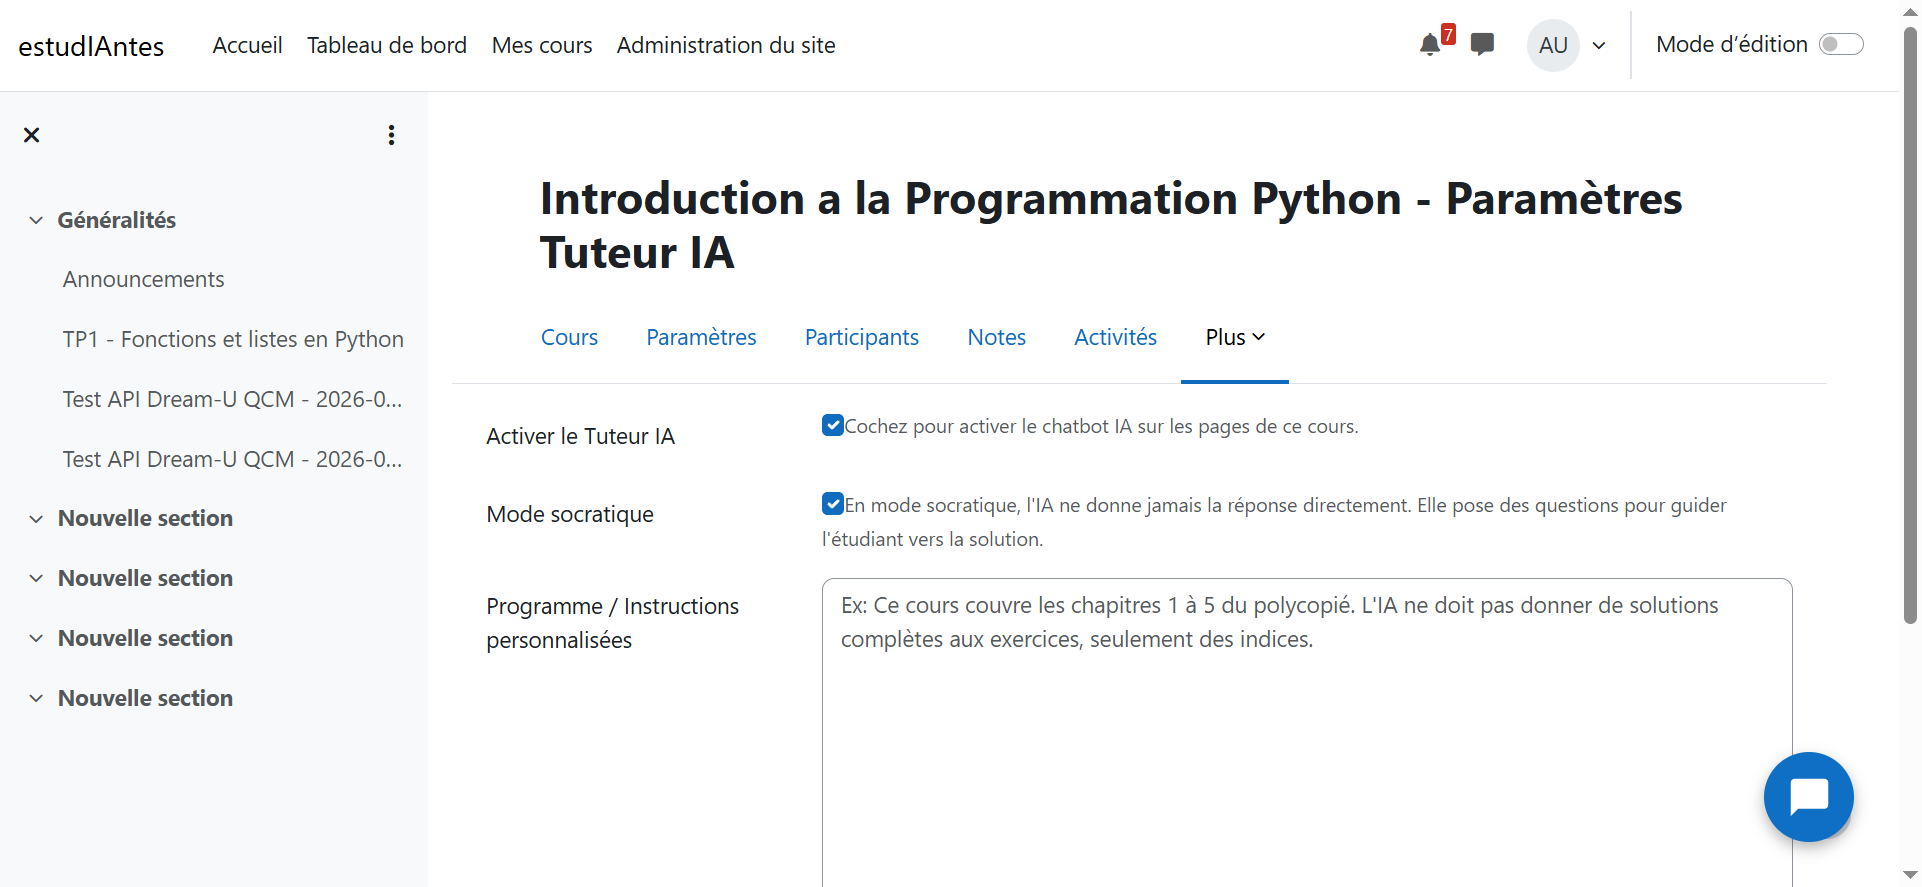Collapse the second Nouvelle section chevron
The width and height of the screenshot is (1922, 887).
36,579
